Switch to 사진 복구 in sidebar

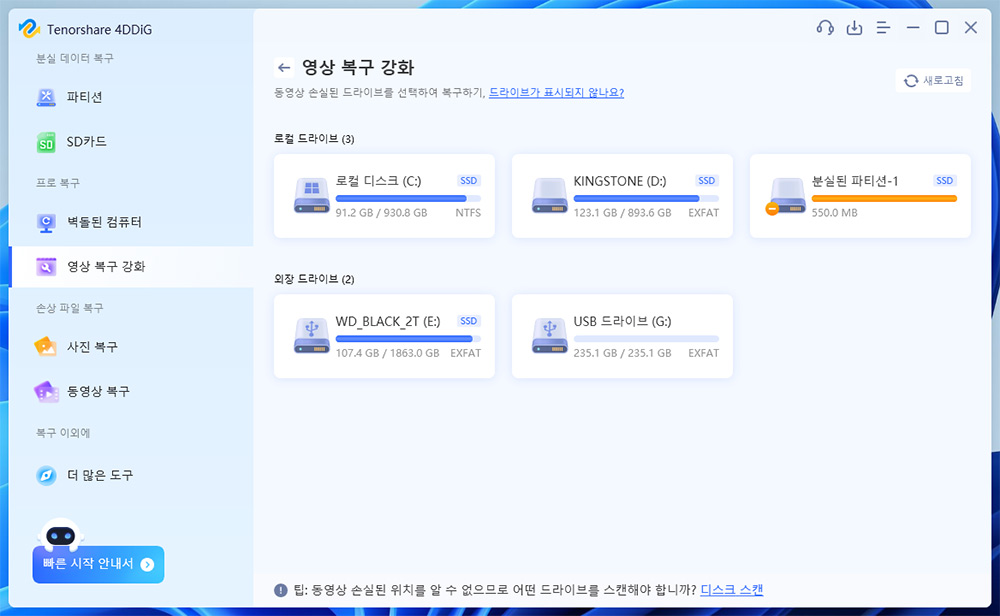tap(131, 347)
